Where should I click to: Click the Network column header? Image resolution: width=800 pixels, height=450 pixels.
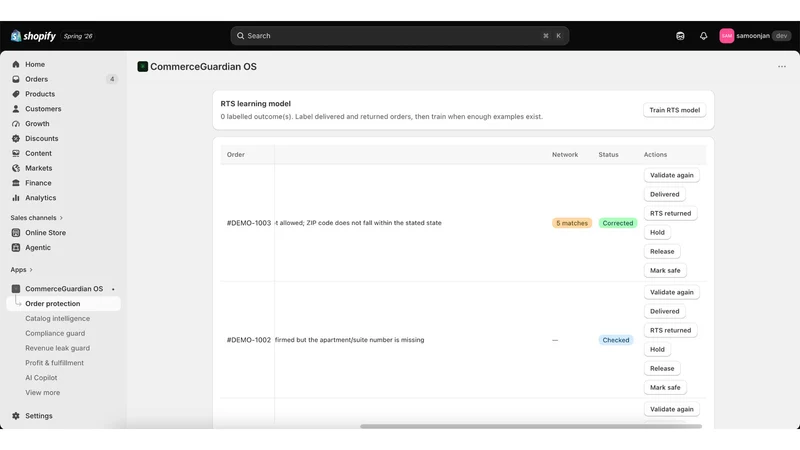[565, 155]
